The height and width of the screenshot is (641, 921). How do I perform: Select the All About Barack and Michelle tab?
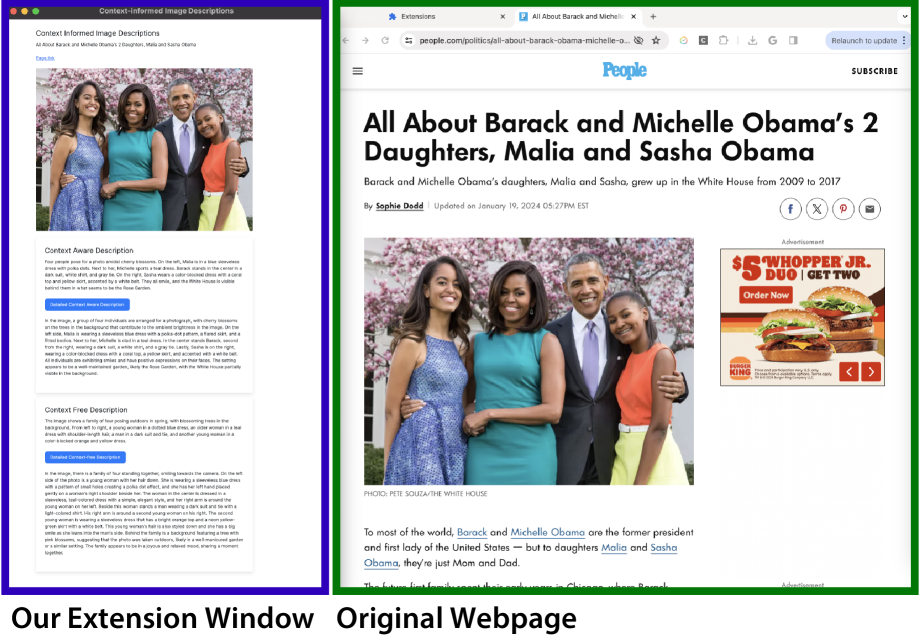[x=577, y=16]
